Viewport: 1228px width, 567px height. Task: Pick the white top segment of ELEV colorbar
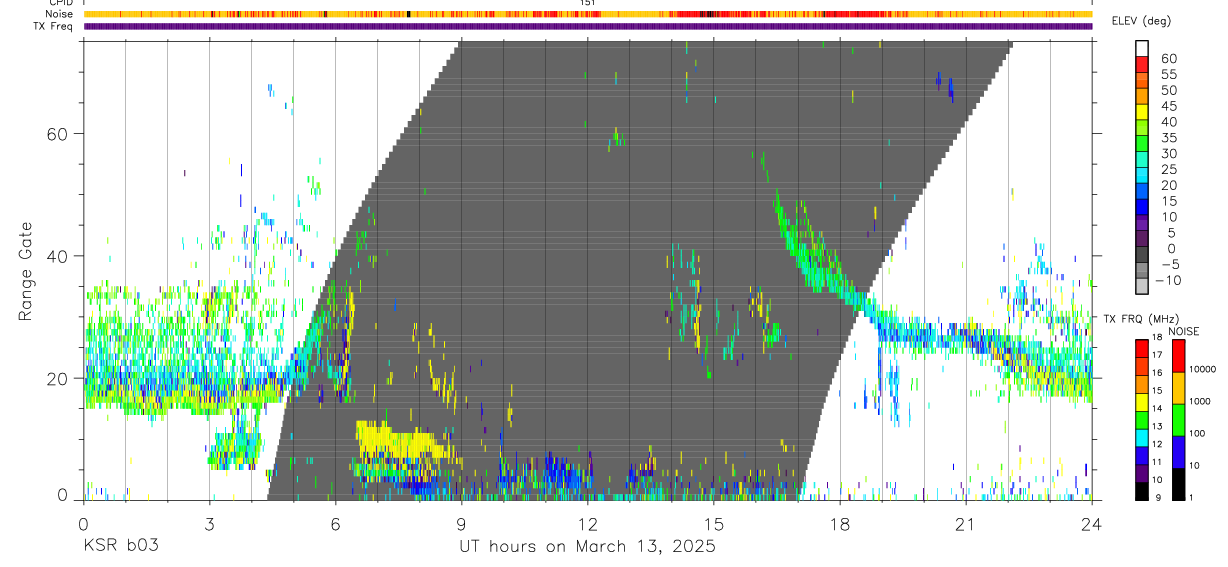(x=1142, y=48)
